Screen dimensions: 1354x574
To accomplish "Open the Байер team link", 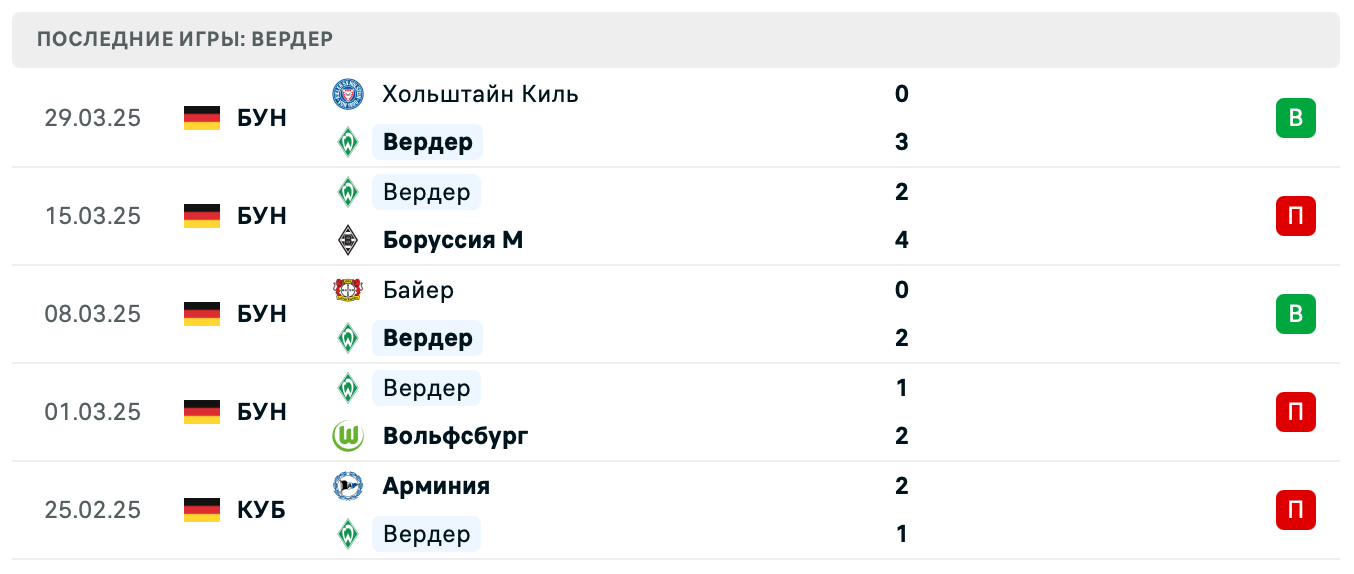I will click(418, 290).
